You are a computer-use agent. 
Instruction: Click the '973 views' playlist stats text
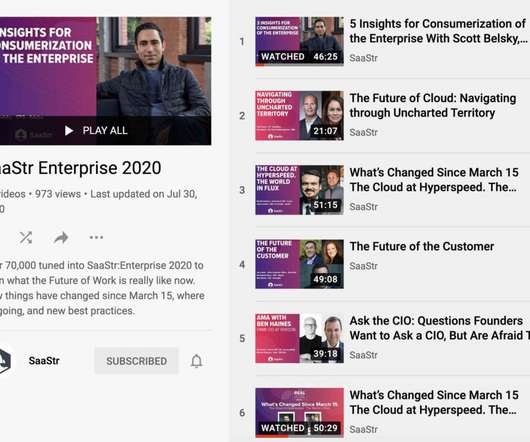coord(58,194)
